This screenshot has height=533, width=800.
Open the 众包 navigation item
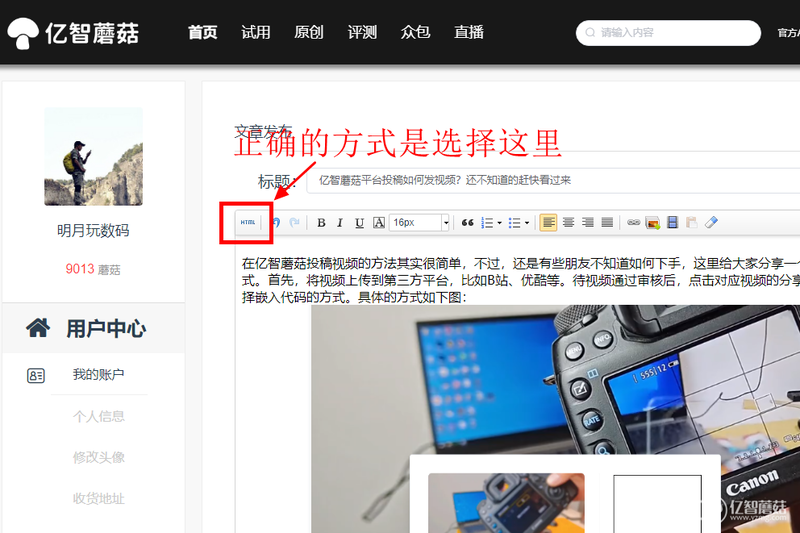[415, 32]
